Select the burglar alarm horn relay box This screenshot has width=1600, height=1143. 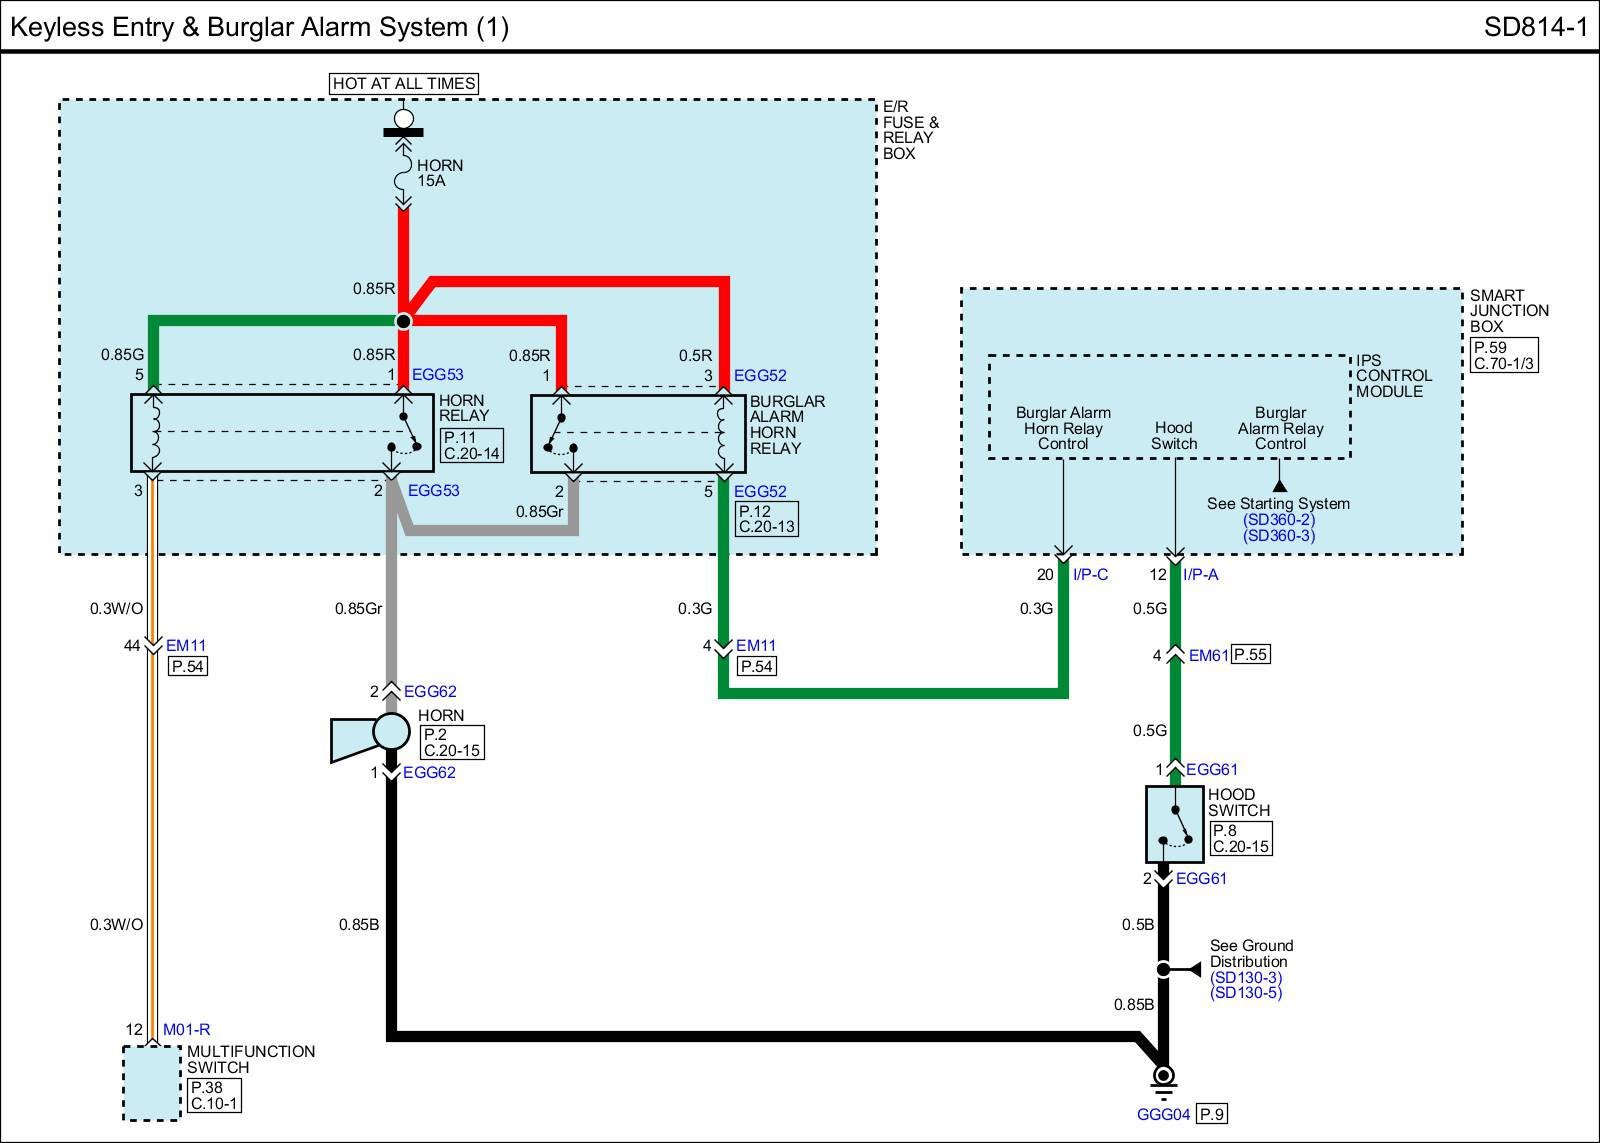(x=637, y=434)
